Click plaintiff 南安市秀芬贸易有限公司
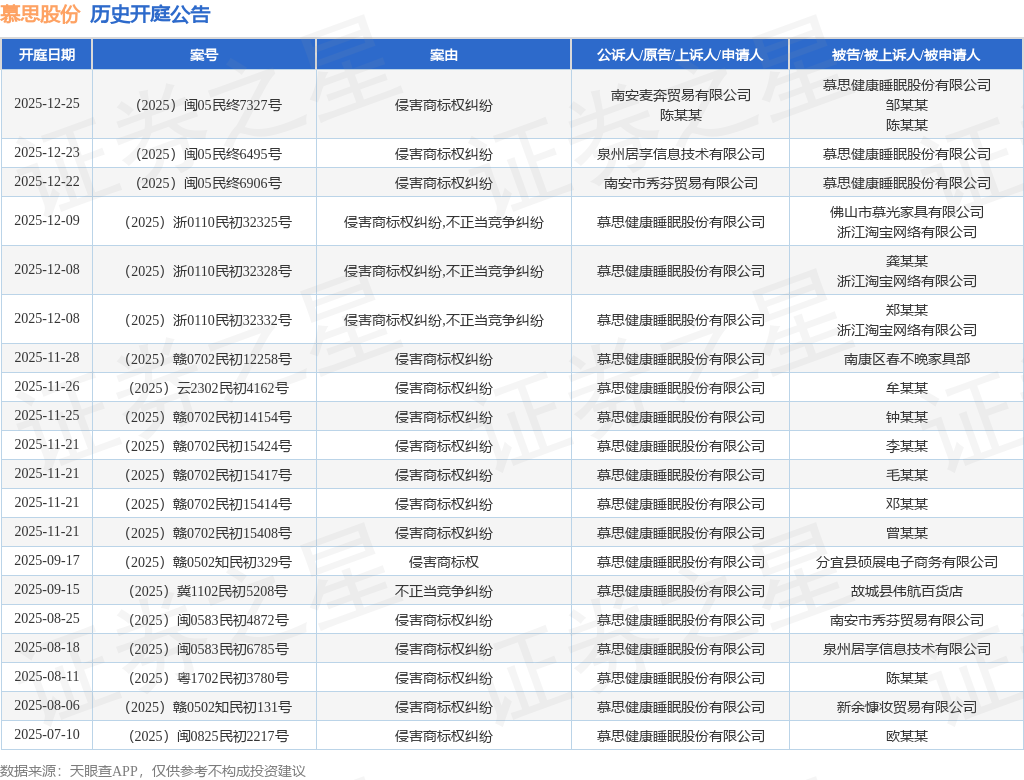This screenshot has height=780, width=1024. coord(680,183)
